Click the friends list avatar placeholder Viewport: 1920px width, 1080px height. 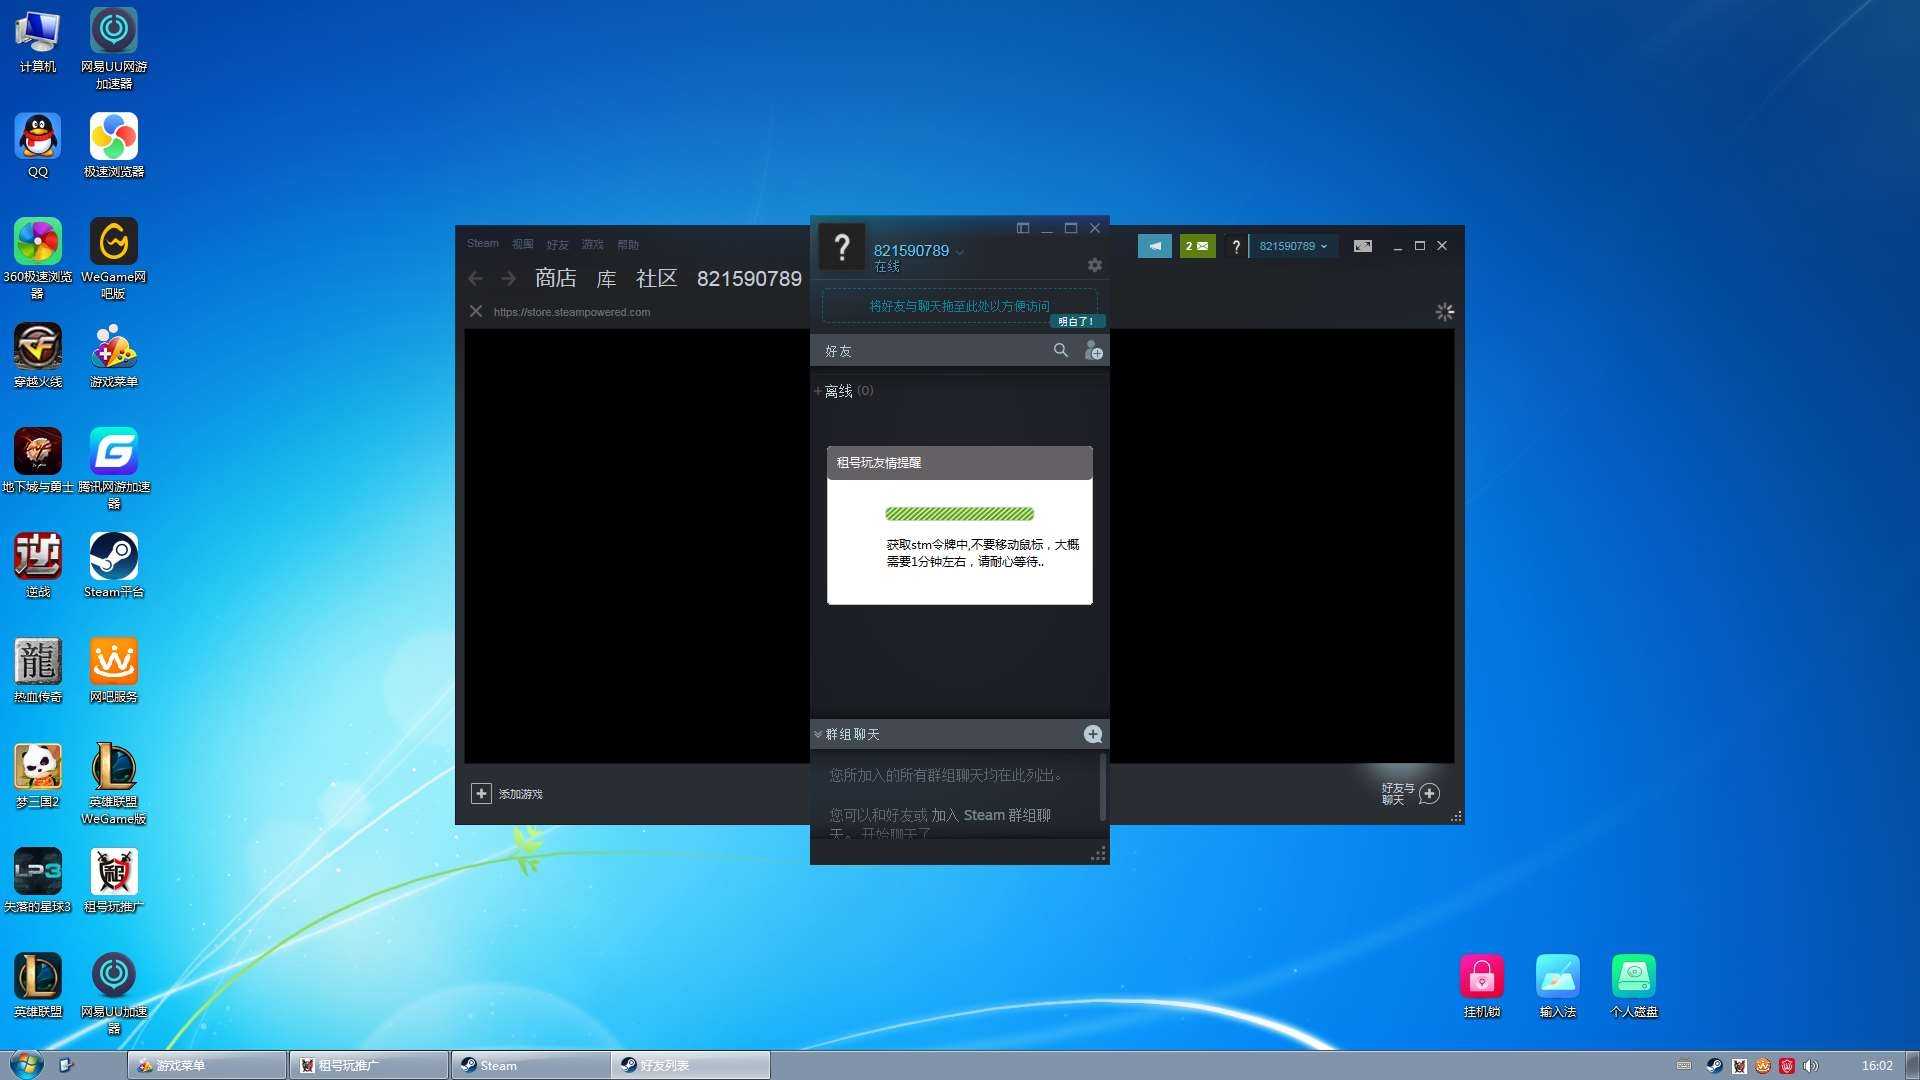(842, 246)
